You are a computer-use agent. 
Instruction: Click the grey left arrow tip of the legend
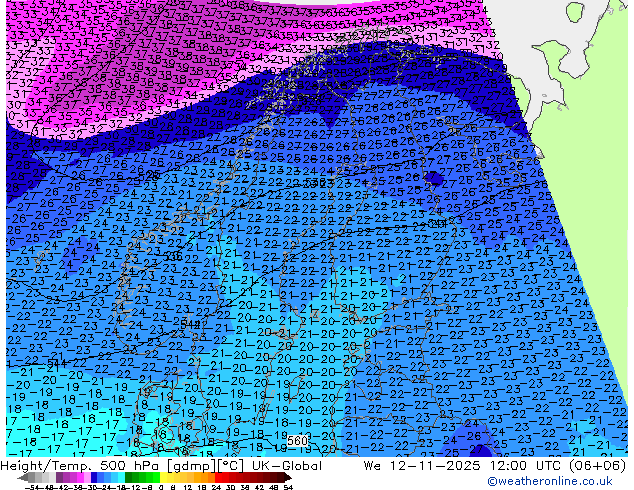point(22,477)
